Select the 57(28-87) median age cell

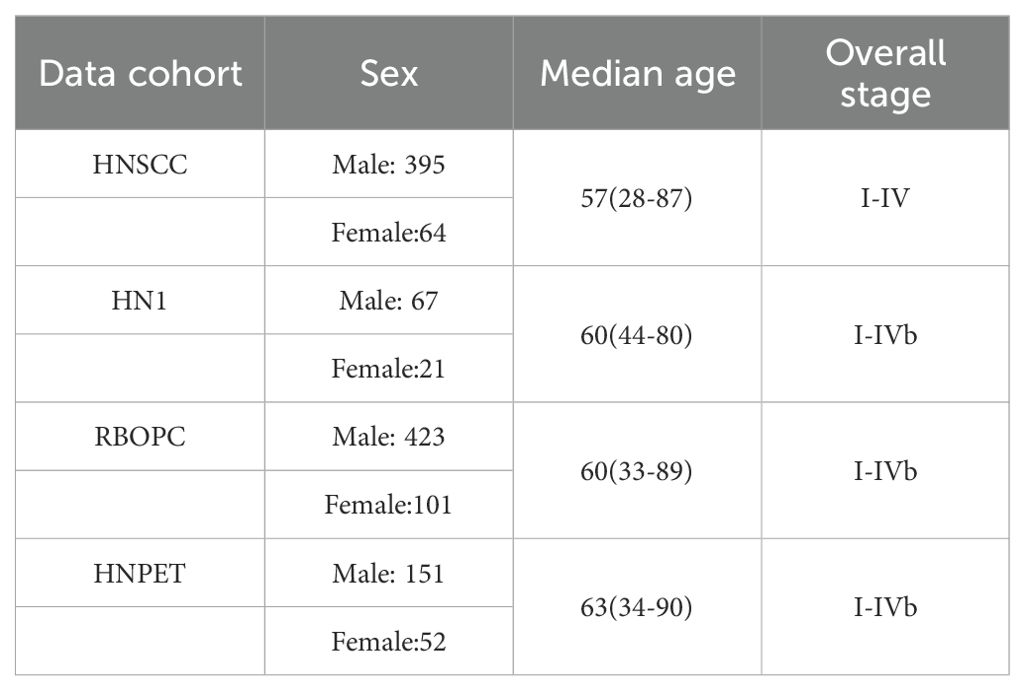(637, 199)
